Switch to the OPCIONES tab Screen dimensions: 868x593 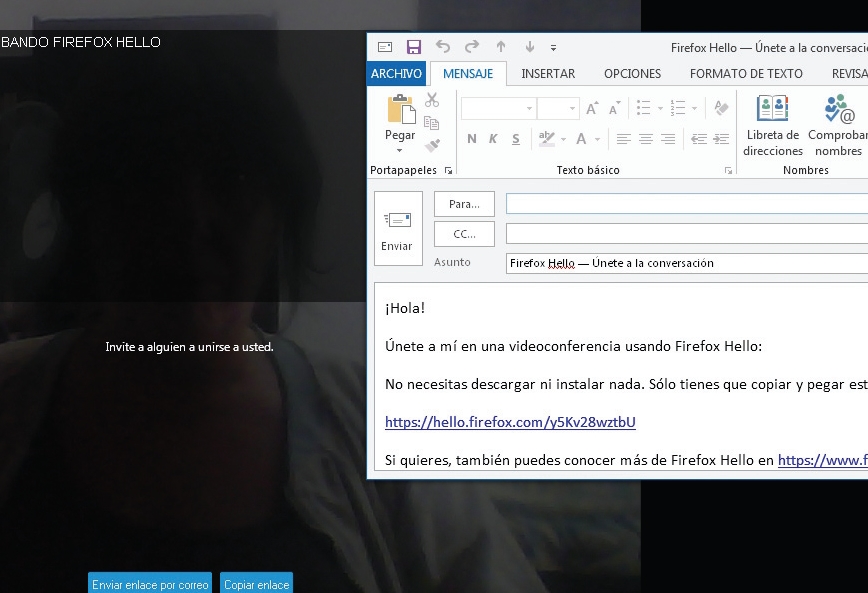coord(632,74)
